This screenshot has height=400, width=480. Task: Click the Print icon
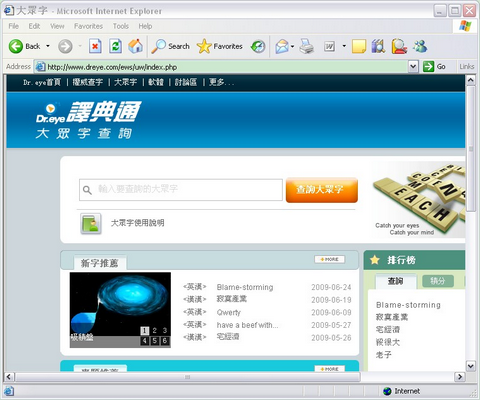pos(306,46)
